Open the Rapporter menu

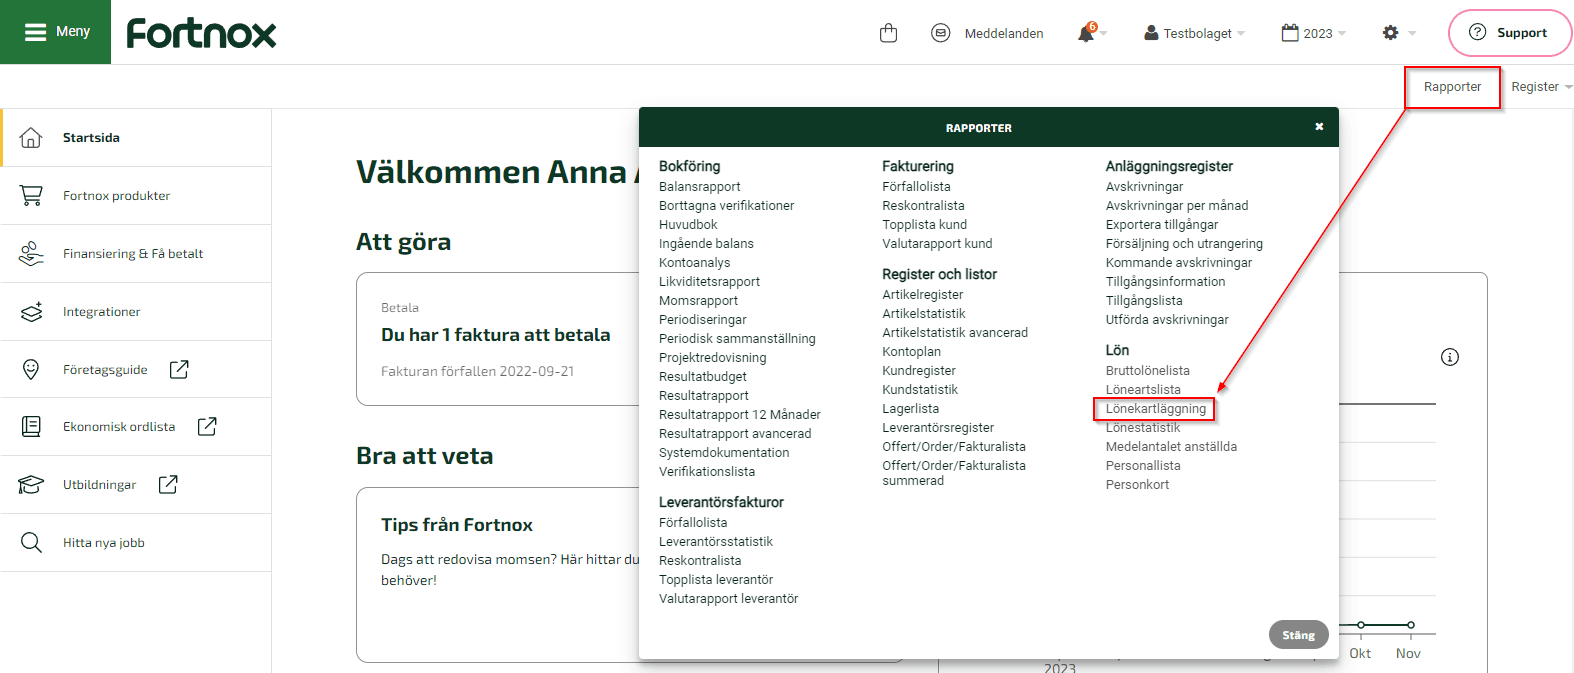pos(1452,87)
